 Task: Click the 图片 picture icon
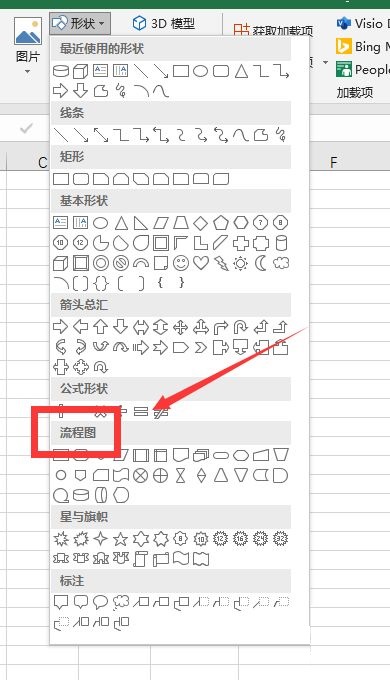tap(28, 31)
